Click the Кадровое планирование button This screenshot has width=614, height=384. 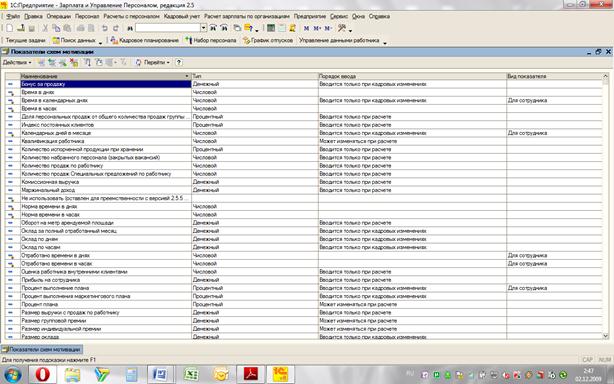(144, 40)
